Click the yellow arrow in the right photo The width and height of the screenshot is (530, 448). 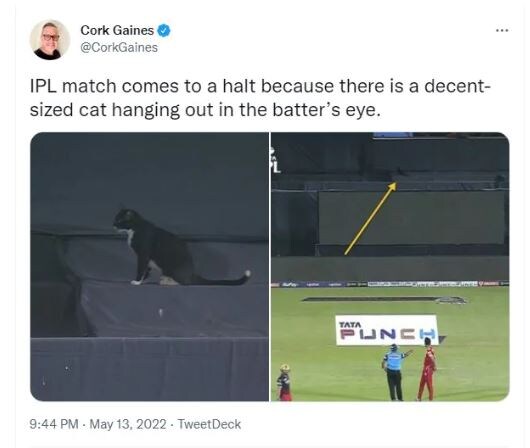click(x=370, y=218)
